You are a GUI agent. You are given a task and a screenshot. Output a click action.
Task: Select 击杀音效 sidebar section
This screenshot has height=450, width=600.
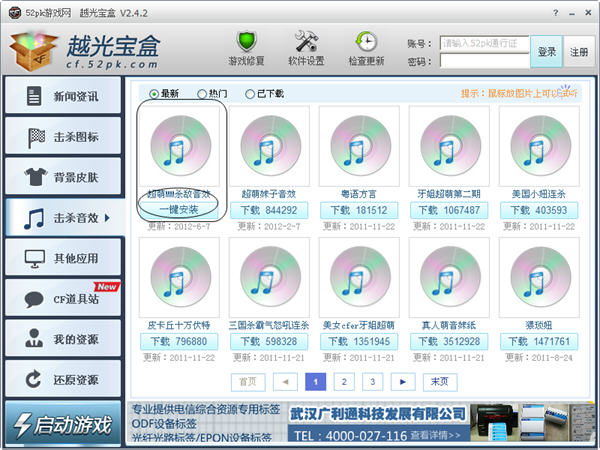coord(65,217)
